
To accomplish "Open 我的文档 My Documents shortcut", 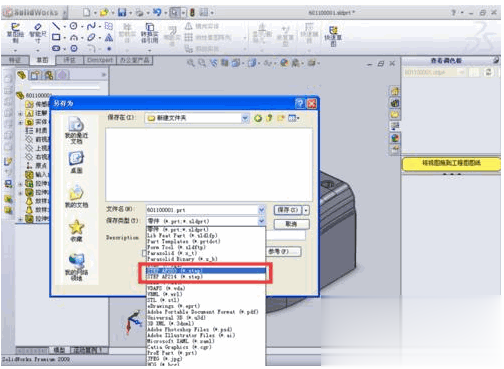I will (76, 197).
